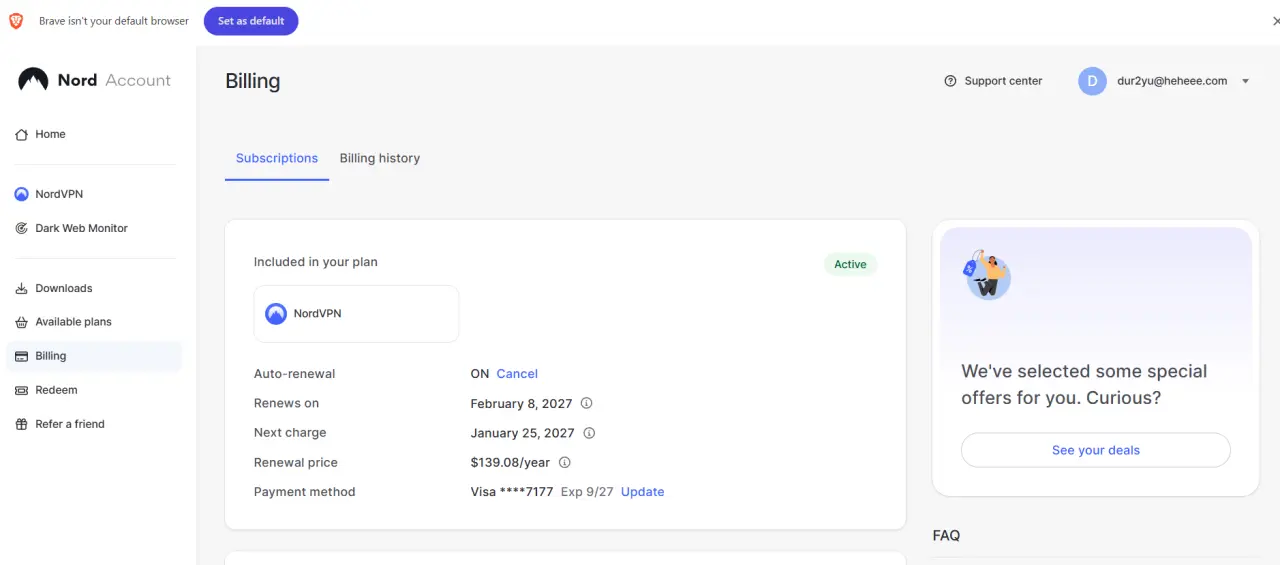Click info icon beside renewal price
Image resolution: width=1280 pixels, height=565 pixels.
[564, 462]
